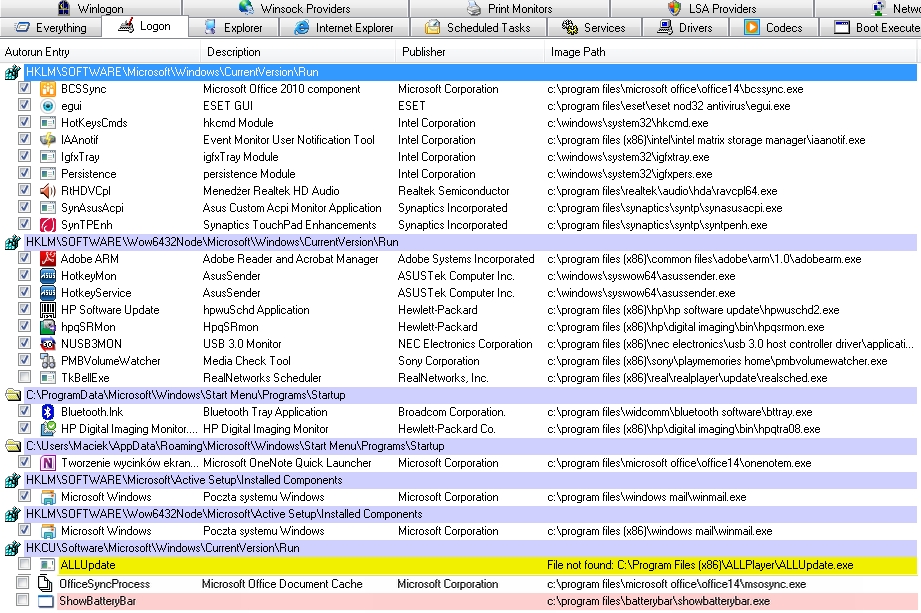Open the LSA Providers tab

click(x=712, y=8)
